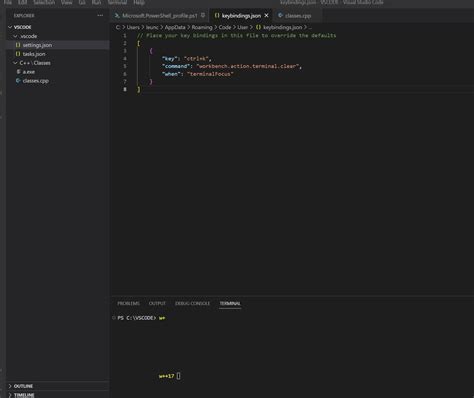
Task: Open Explorer's more actions ellipsis menu
Action: 100,15
